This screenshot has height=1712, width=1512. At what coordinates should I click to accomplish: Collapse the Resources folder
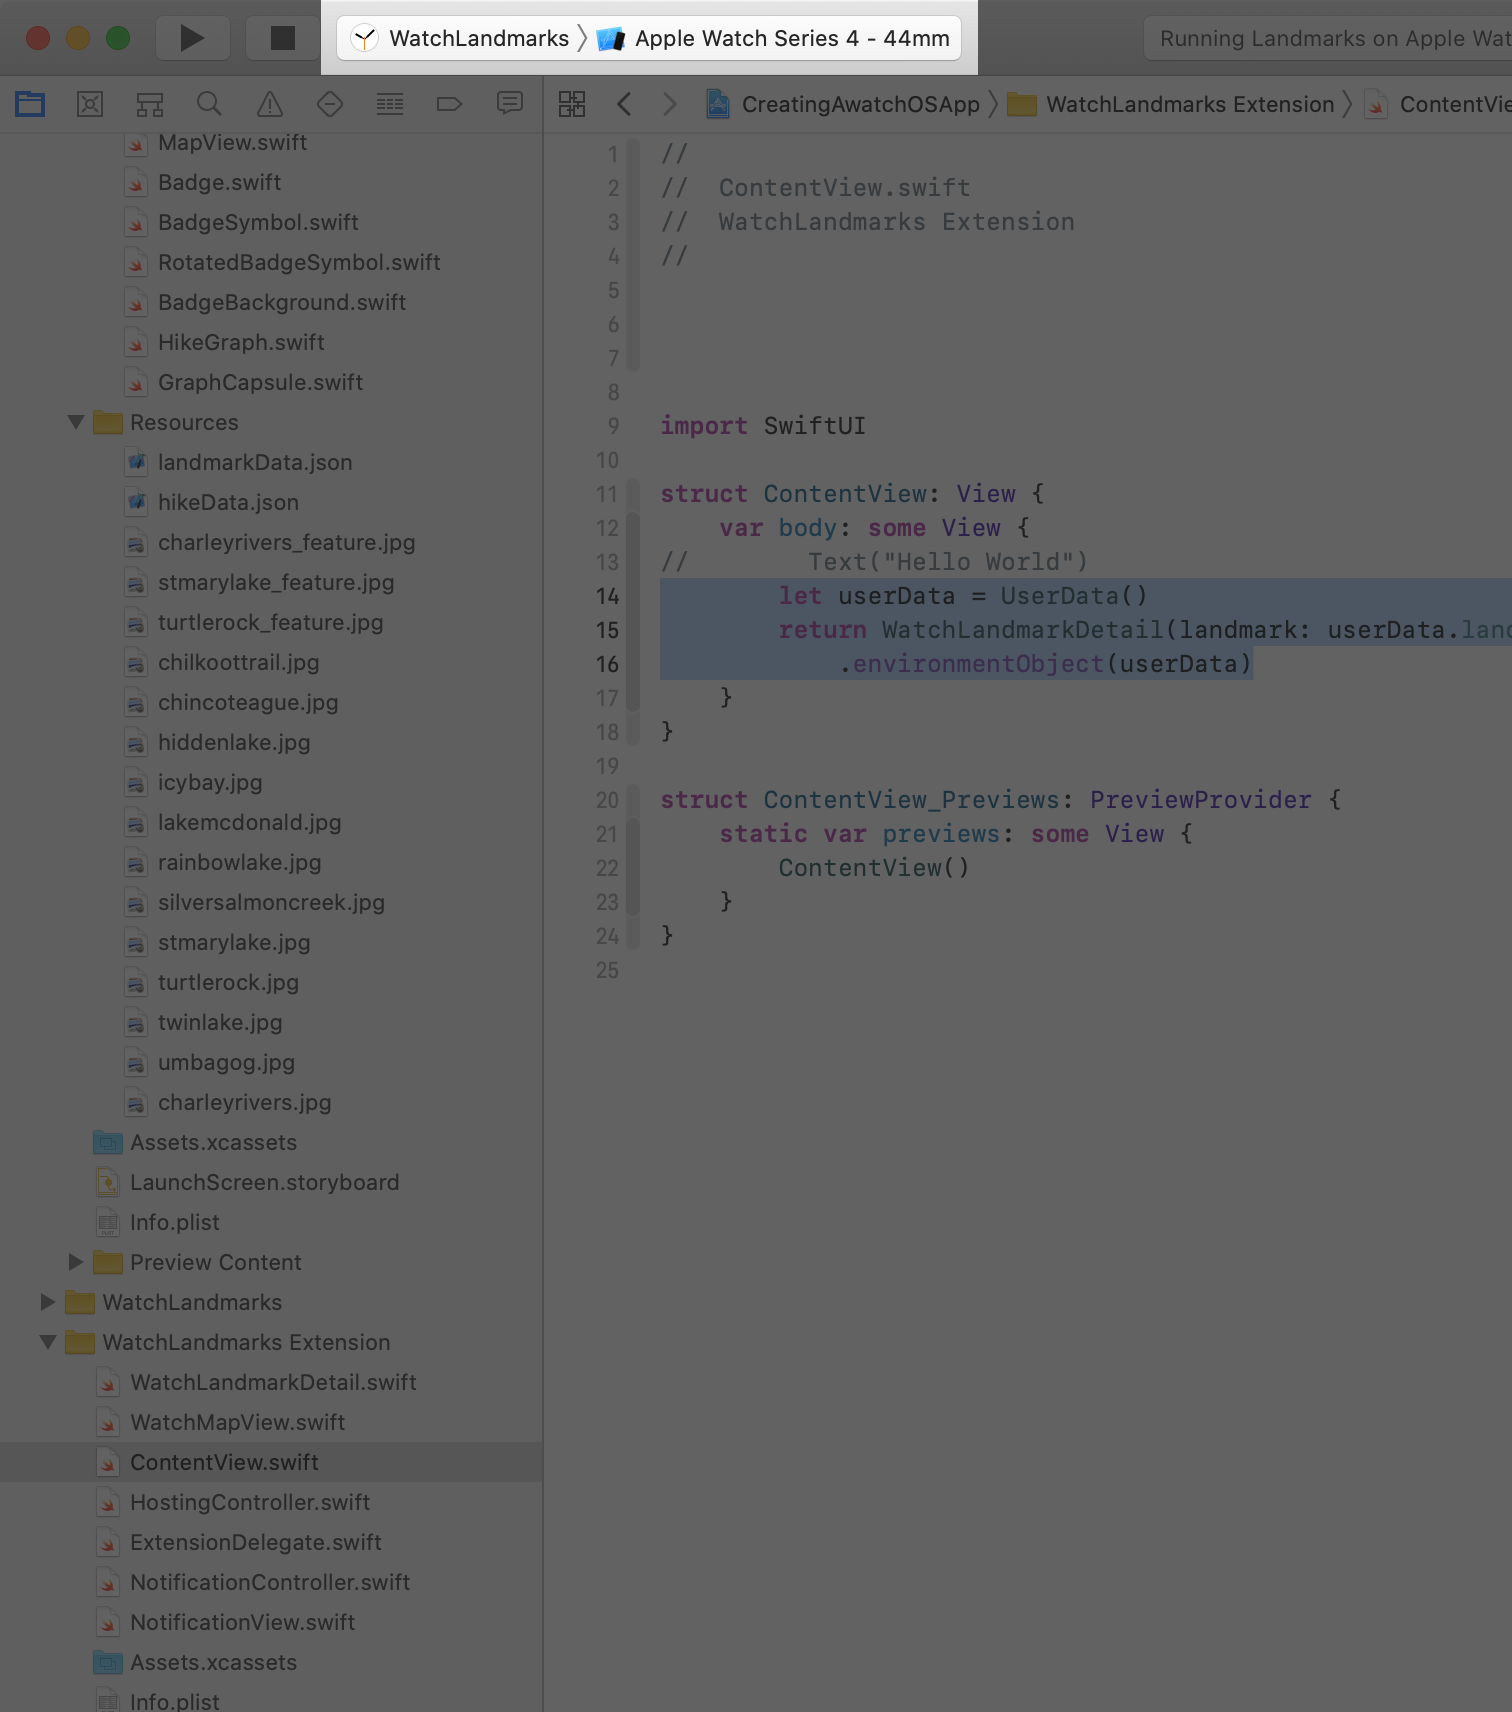(76, 422)
